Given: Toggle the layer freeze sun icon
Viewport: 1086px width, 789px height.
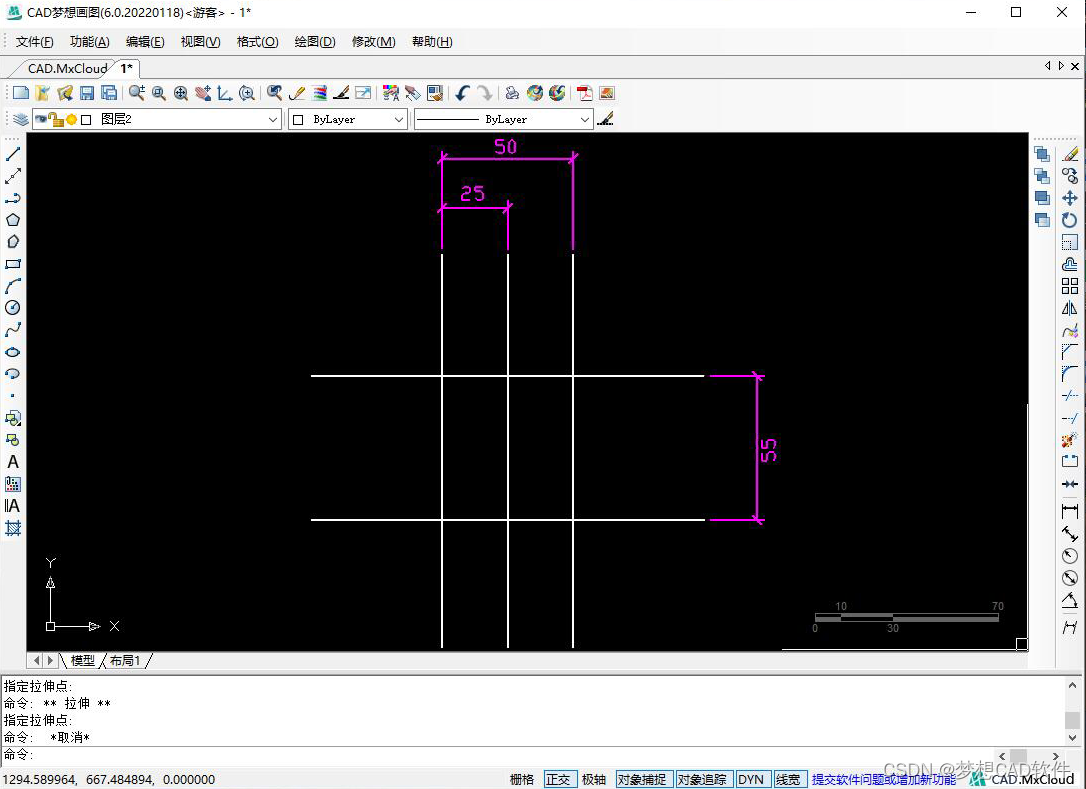Looking at the screenshot, I should pyautogui.click(x=71, y=119).
